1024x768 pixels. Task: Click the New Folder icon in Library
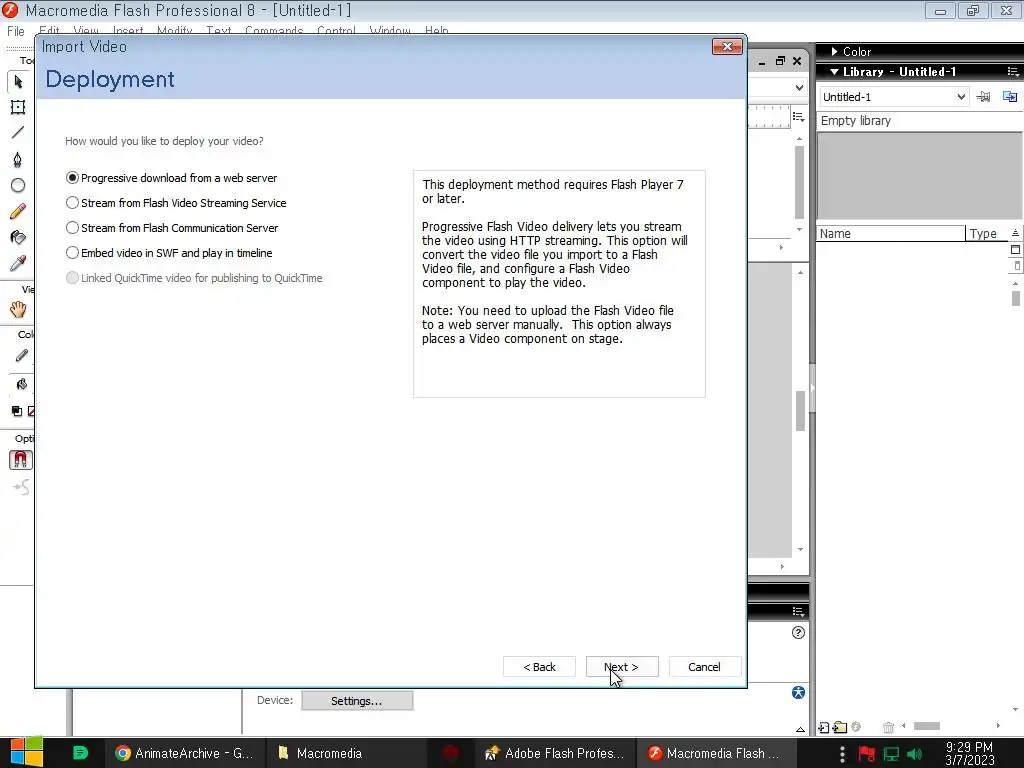(x=840, y=727)
